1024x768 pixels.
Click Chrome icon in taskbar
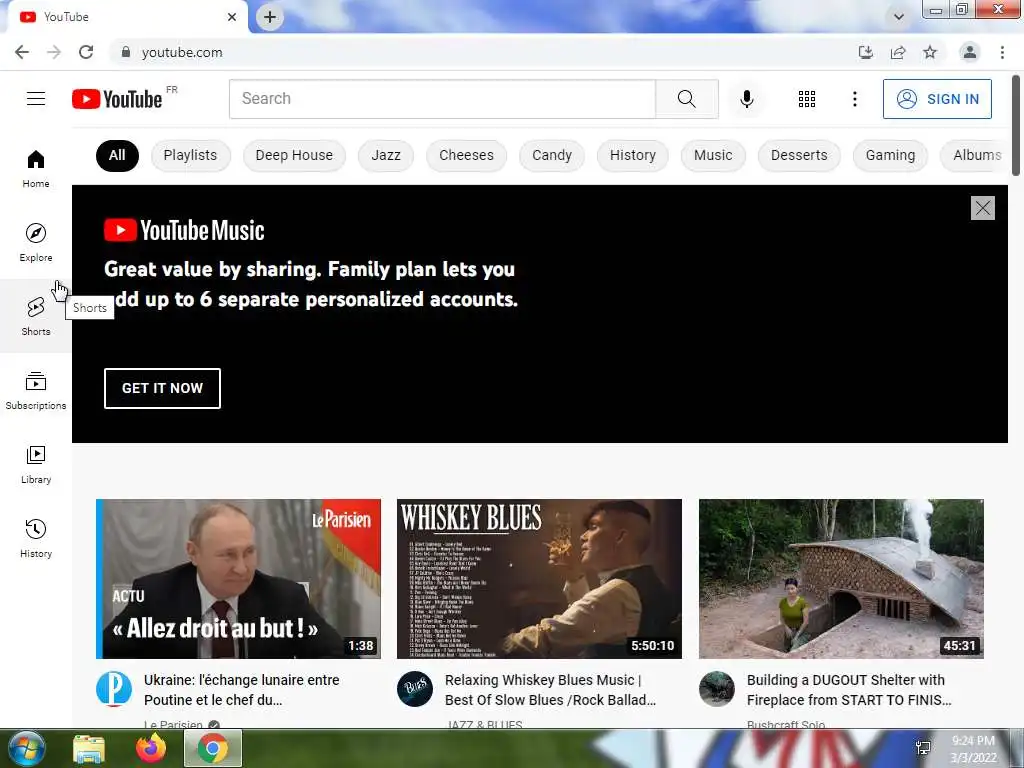click(213, 748)
